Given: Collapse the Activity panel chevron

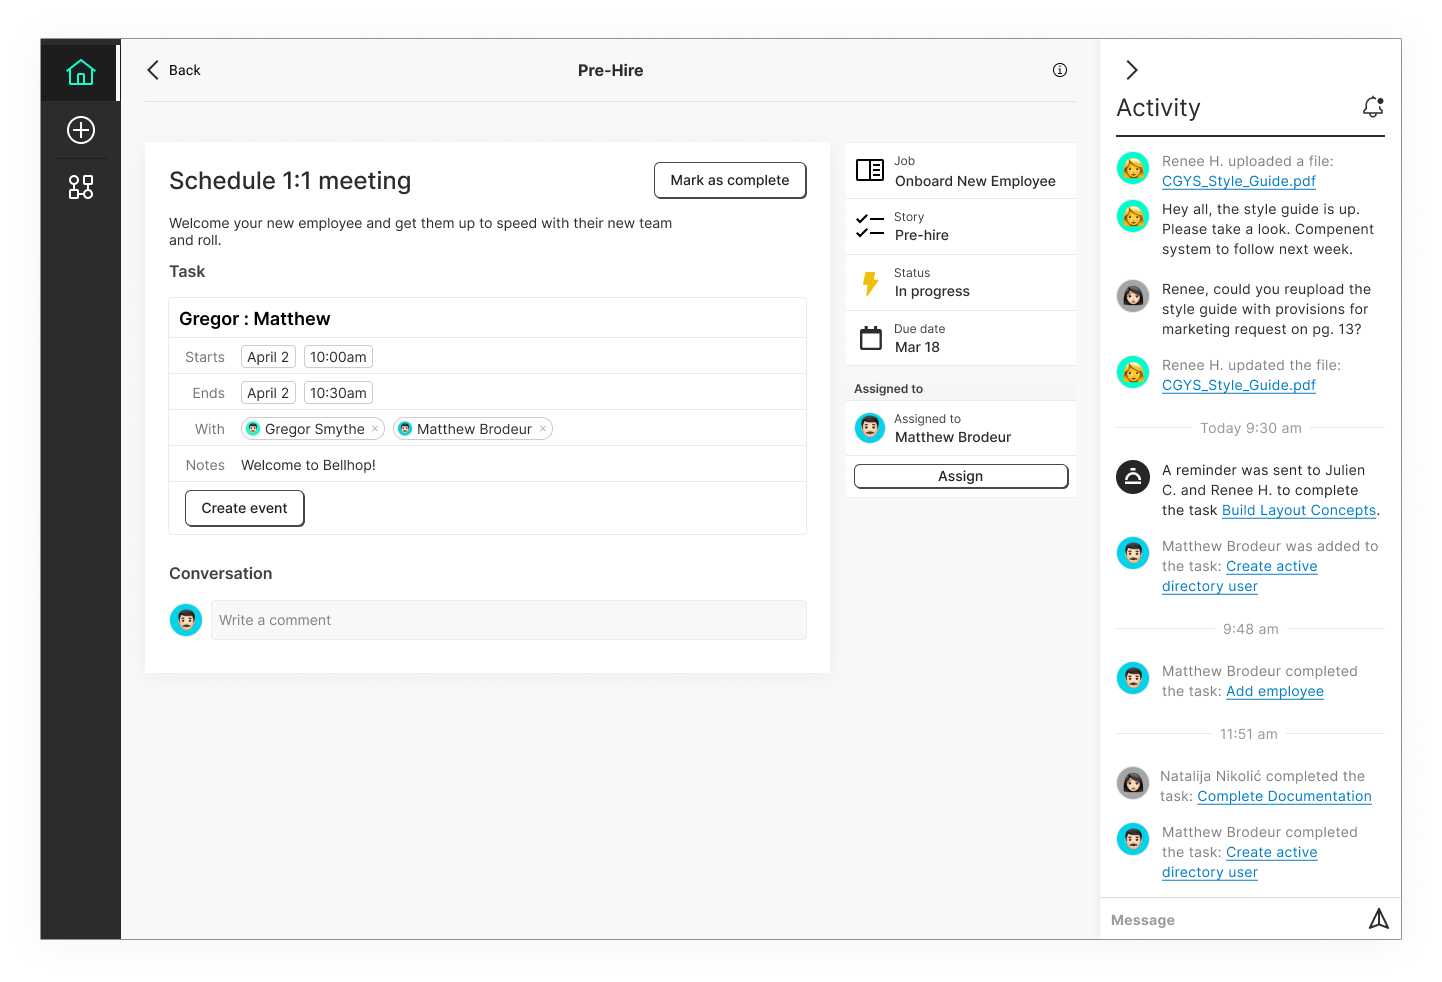Looking at the screenshot, I should (x=1132, y=70).
